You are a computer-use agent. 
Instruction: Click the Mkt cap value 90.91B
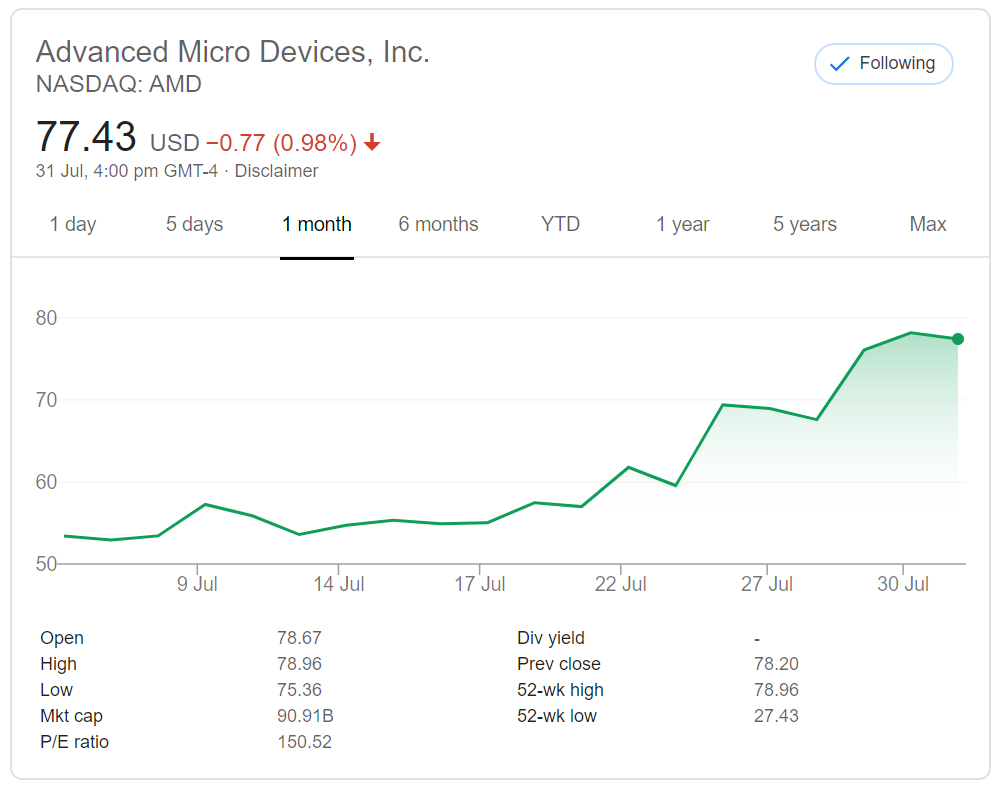[x=299, y=716]
